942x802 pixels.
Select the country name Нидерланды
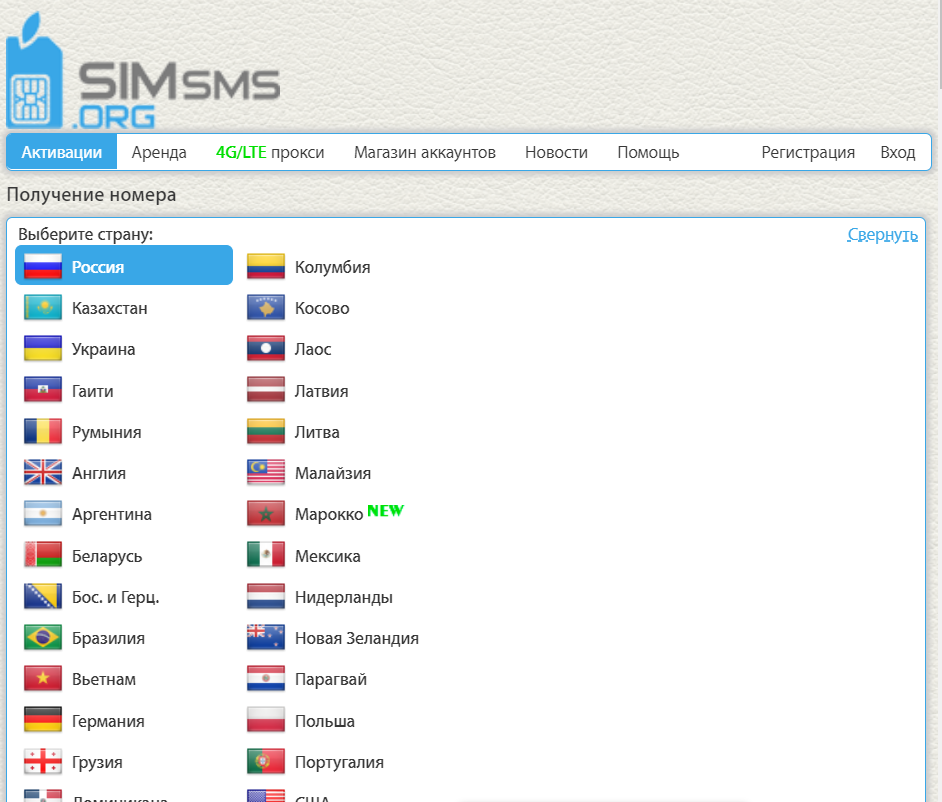(344, 598)
